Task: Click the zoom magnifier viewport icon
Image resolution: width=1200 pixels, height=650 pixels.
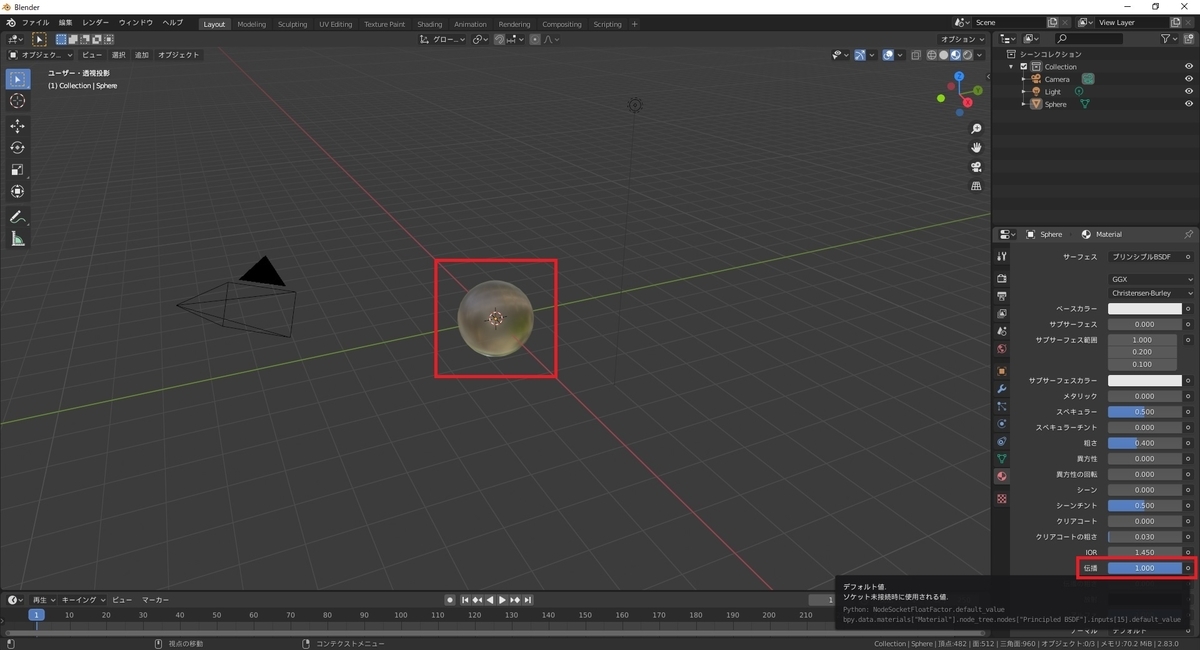Action: point(977,129)
